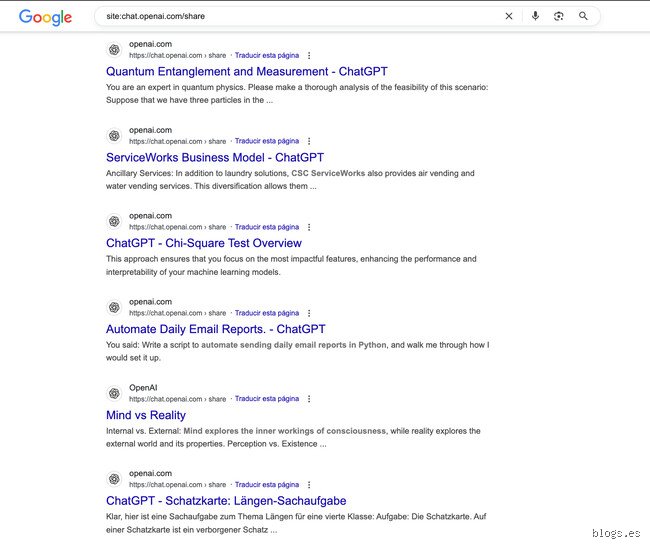
Task: Click snippet 'You said: Write a script to automate'
Action: point(298,351)
